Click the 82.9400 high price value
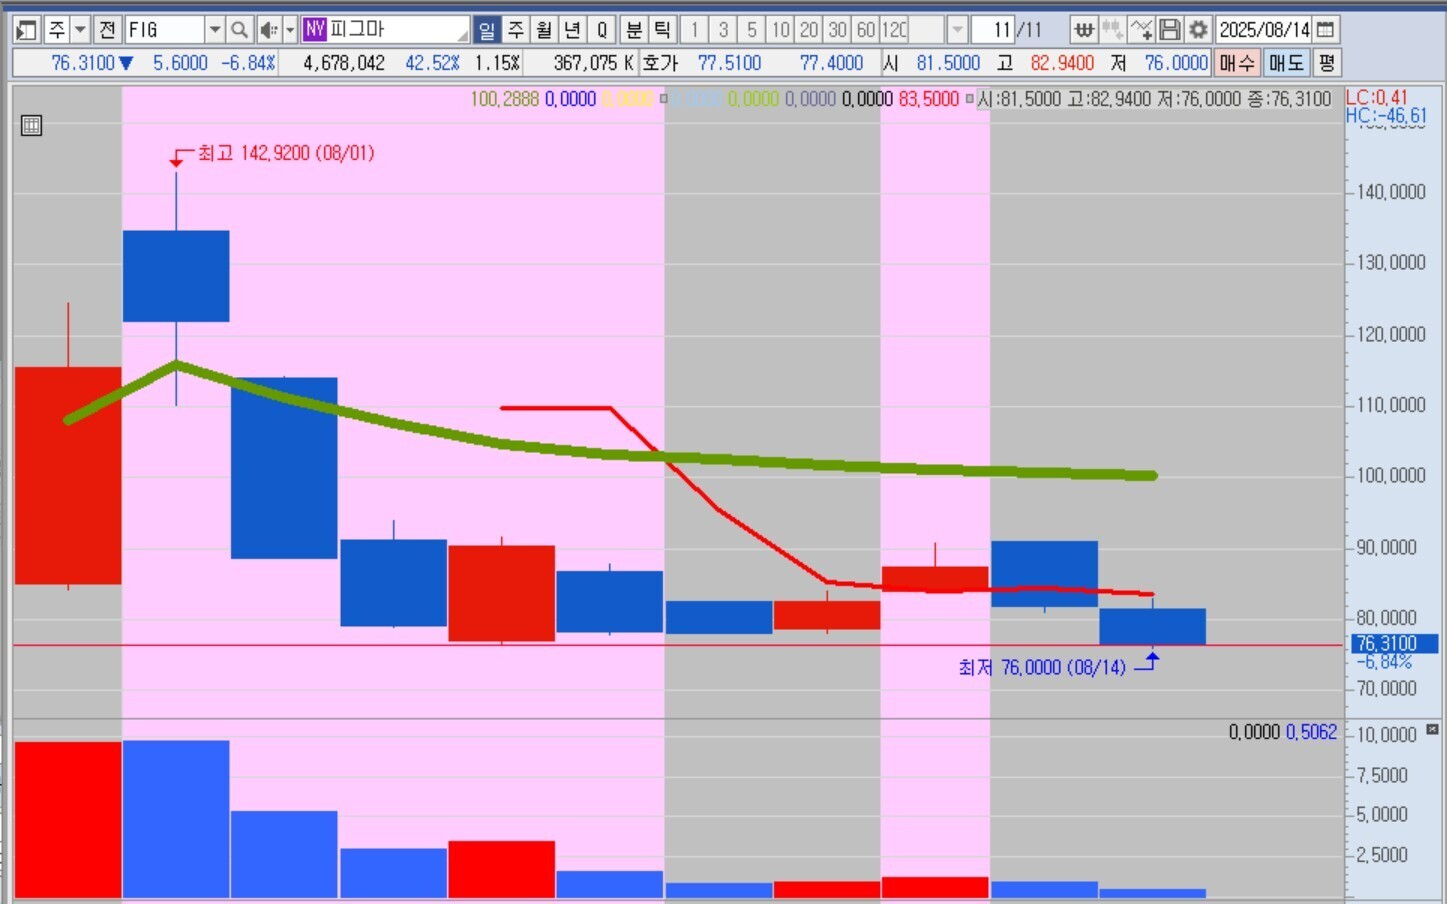This screenshot has width=1447, height=904. 1062,63
